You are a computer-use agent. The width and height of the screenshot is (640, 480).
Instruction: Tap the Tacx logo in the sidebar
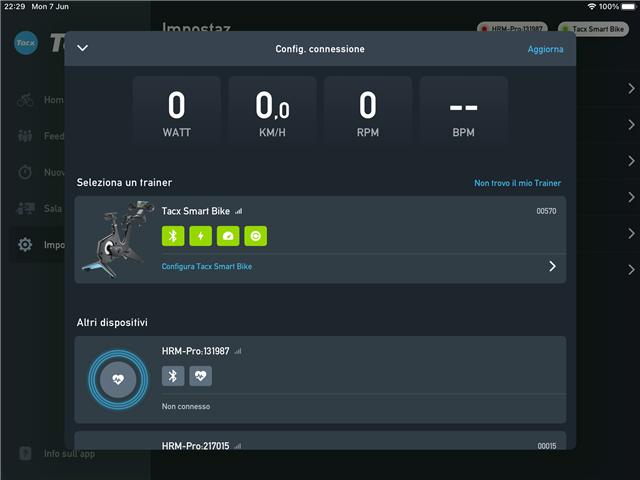pos(26,42)
